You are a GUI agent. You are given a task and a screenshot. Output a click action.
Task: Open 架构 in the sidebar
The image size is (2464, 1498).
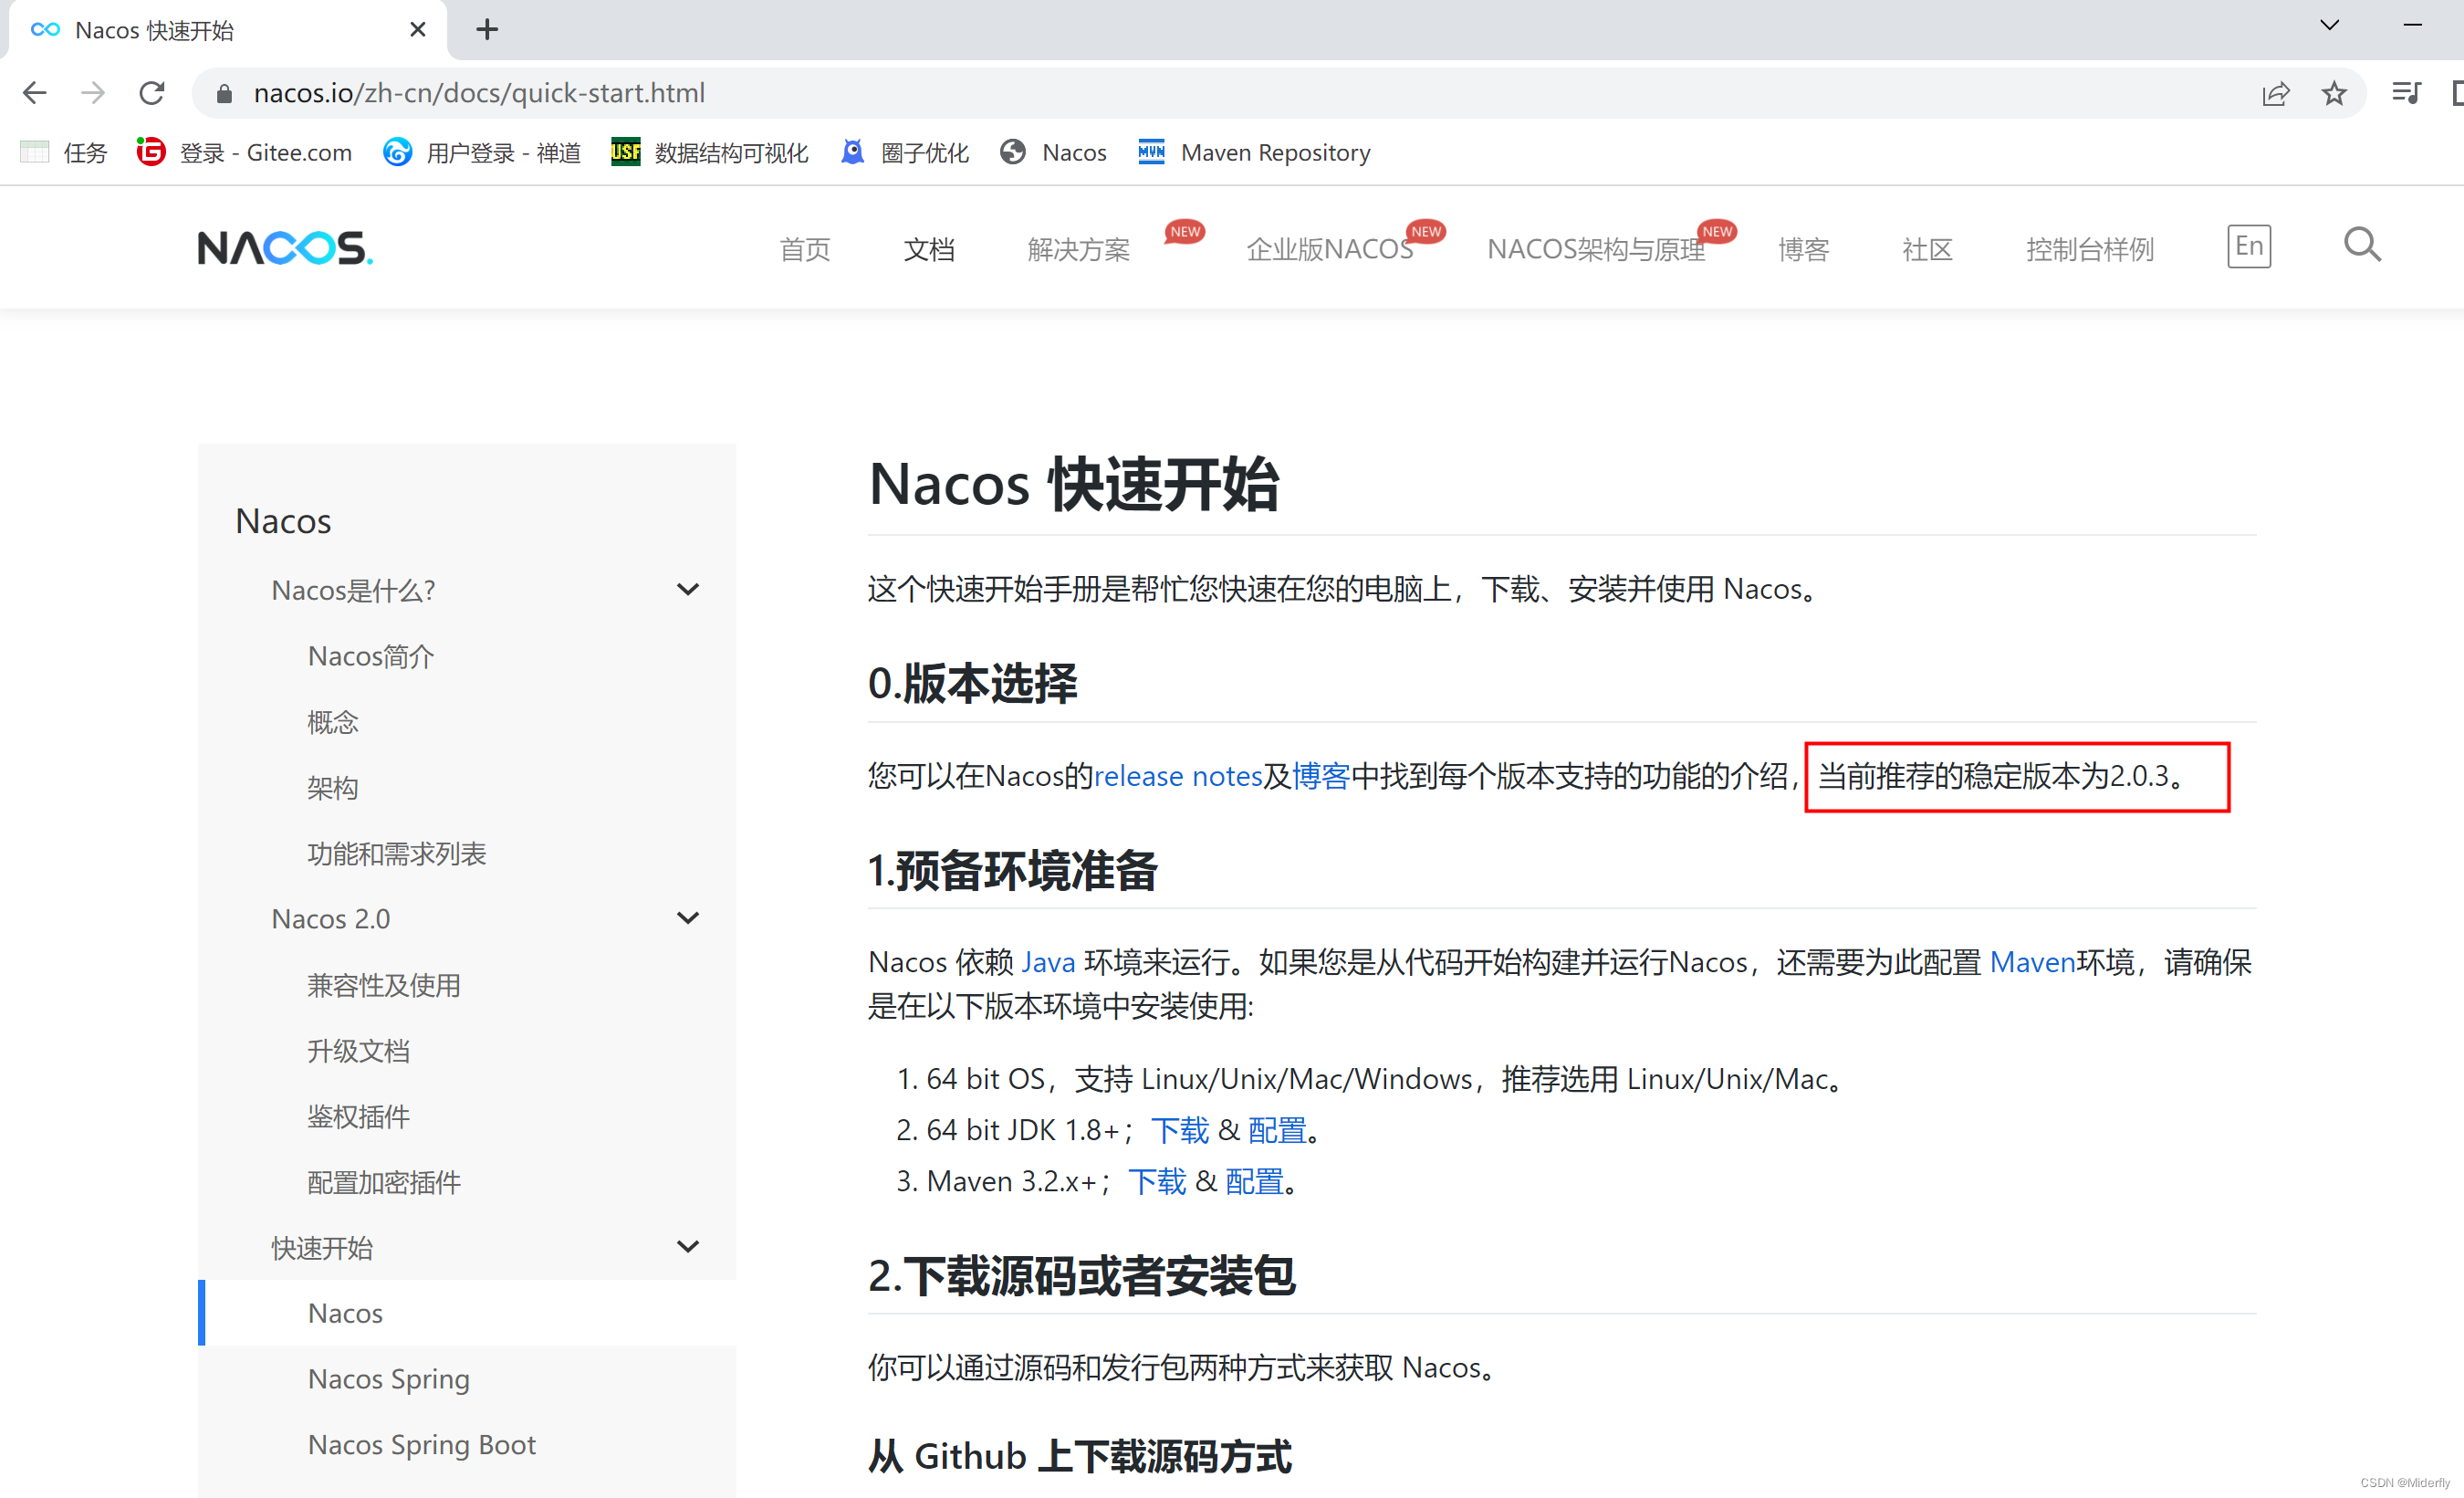pos(332,788)
